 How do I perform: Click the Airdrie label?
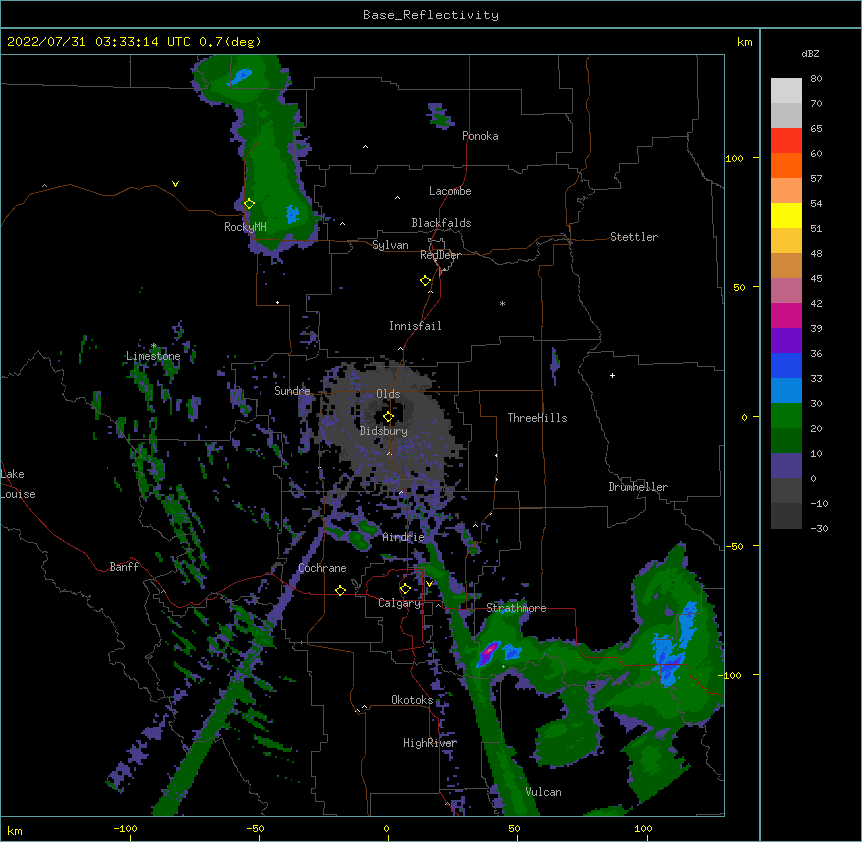pyautogui.click(x=404, y=537)
